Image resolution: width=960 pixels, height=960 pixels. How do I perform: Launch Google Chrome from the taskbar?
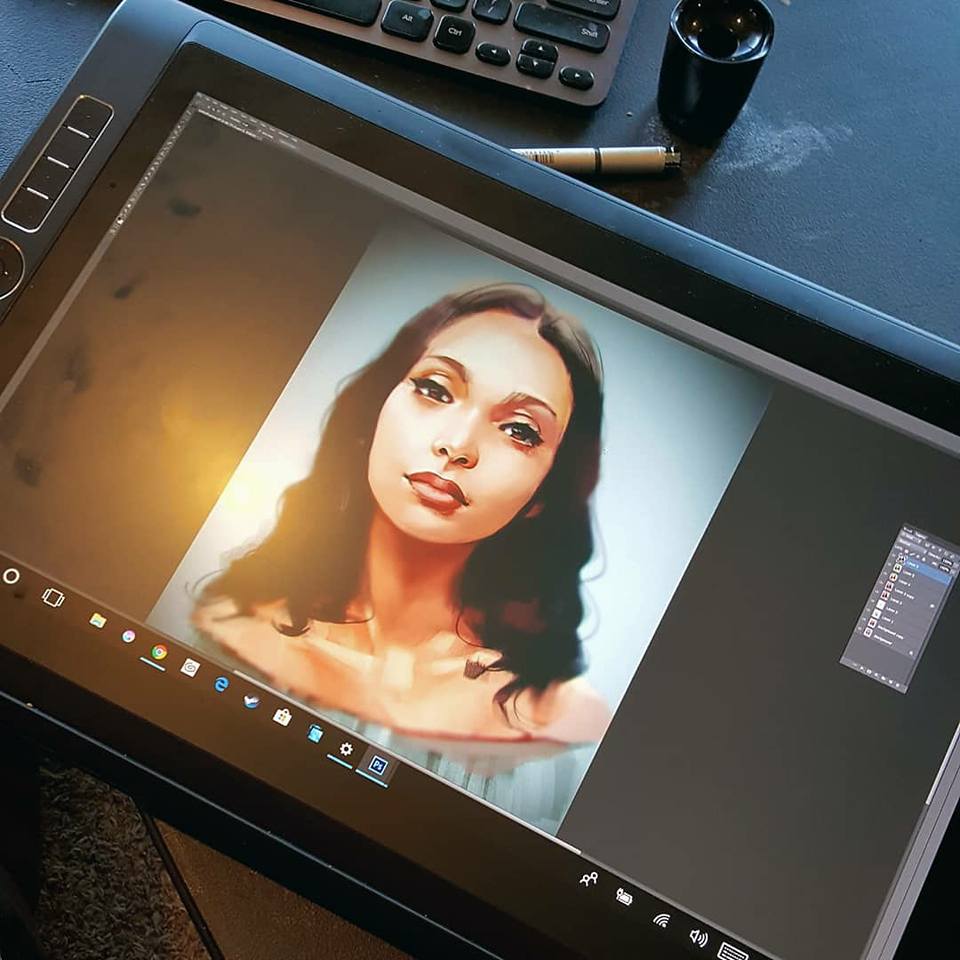(159, 652)
